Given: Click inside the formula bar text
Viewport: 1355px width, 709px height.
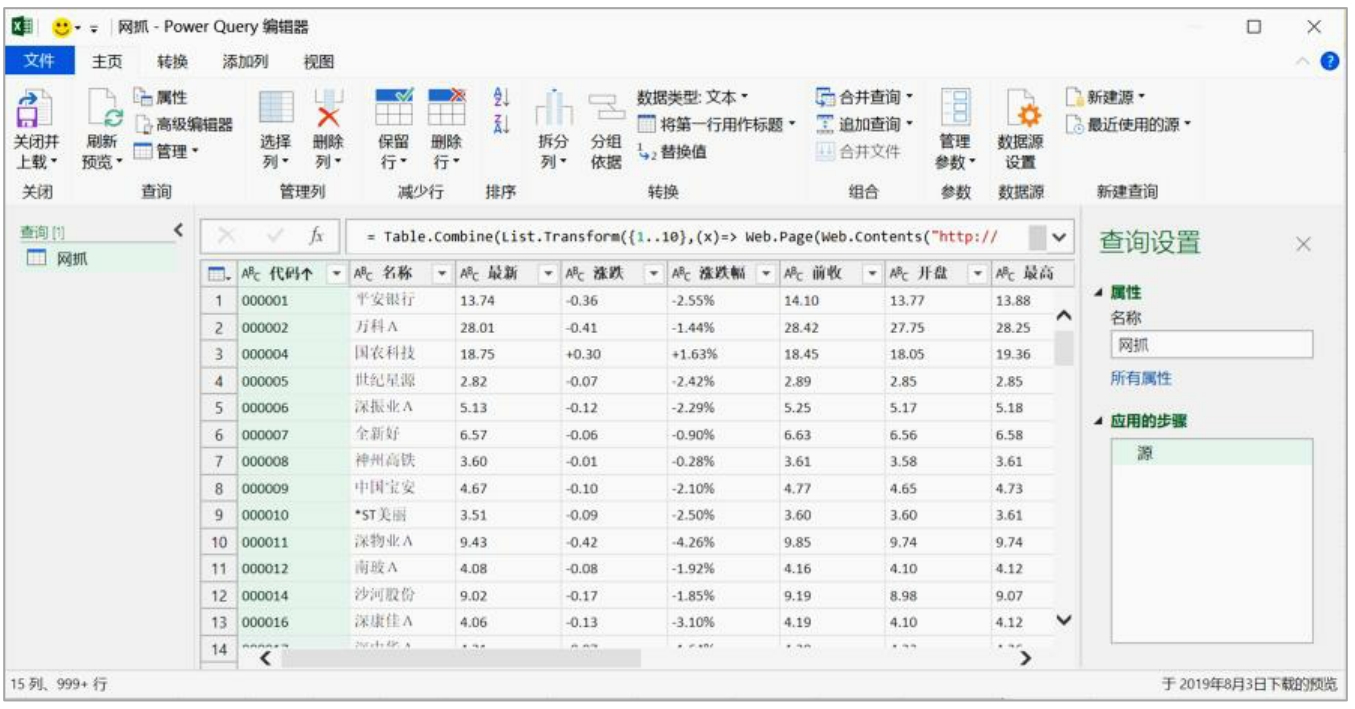Looking at the screenshot, I should click(688, 237).
